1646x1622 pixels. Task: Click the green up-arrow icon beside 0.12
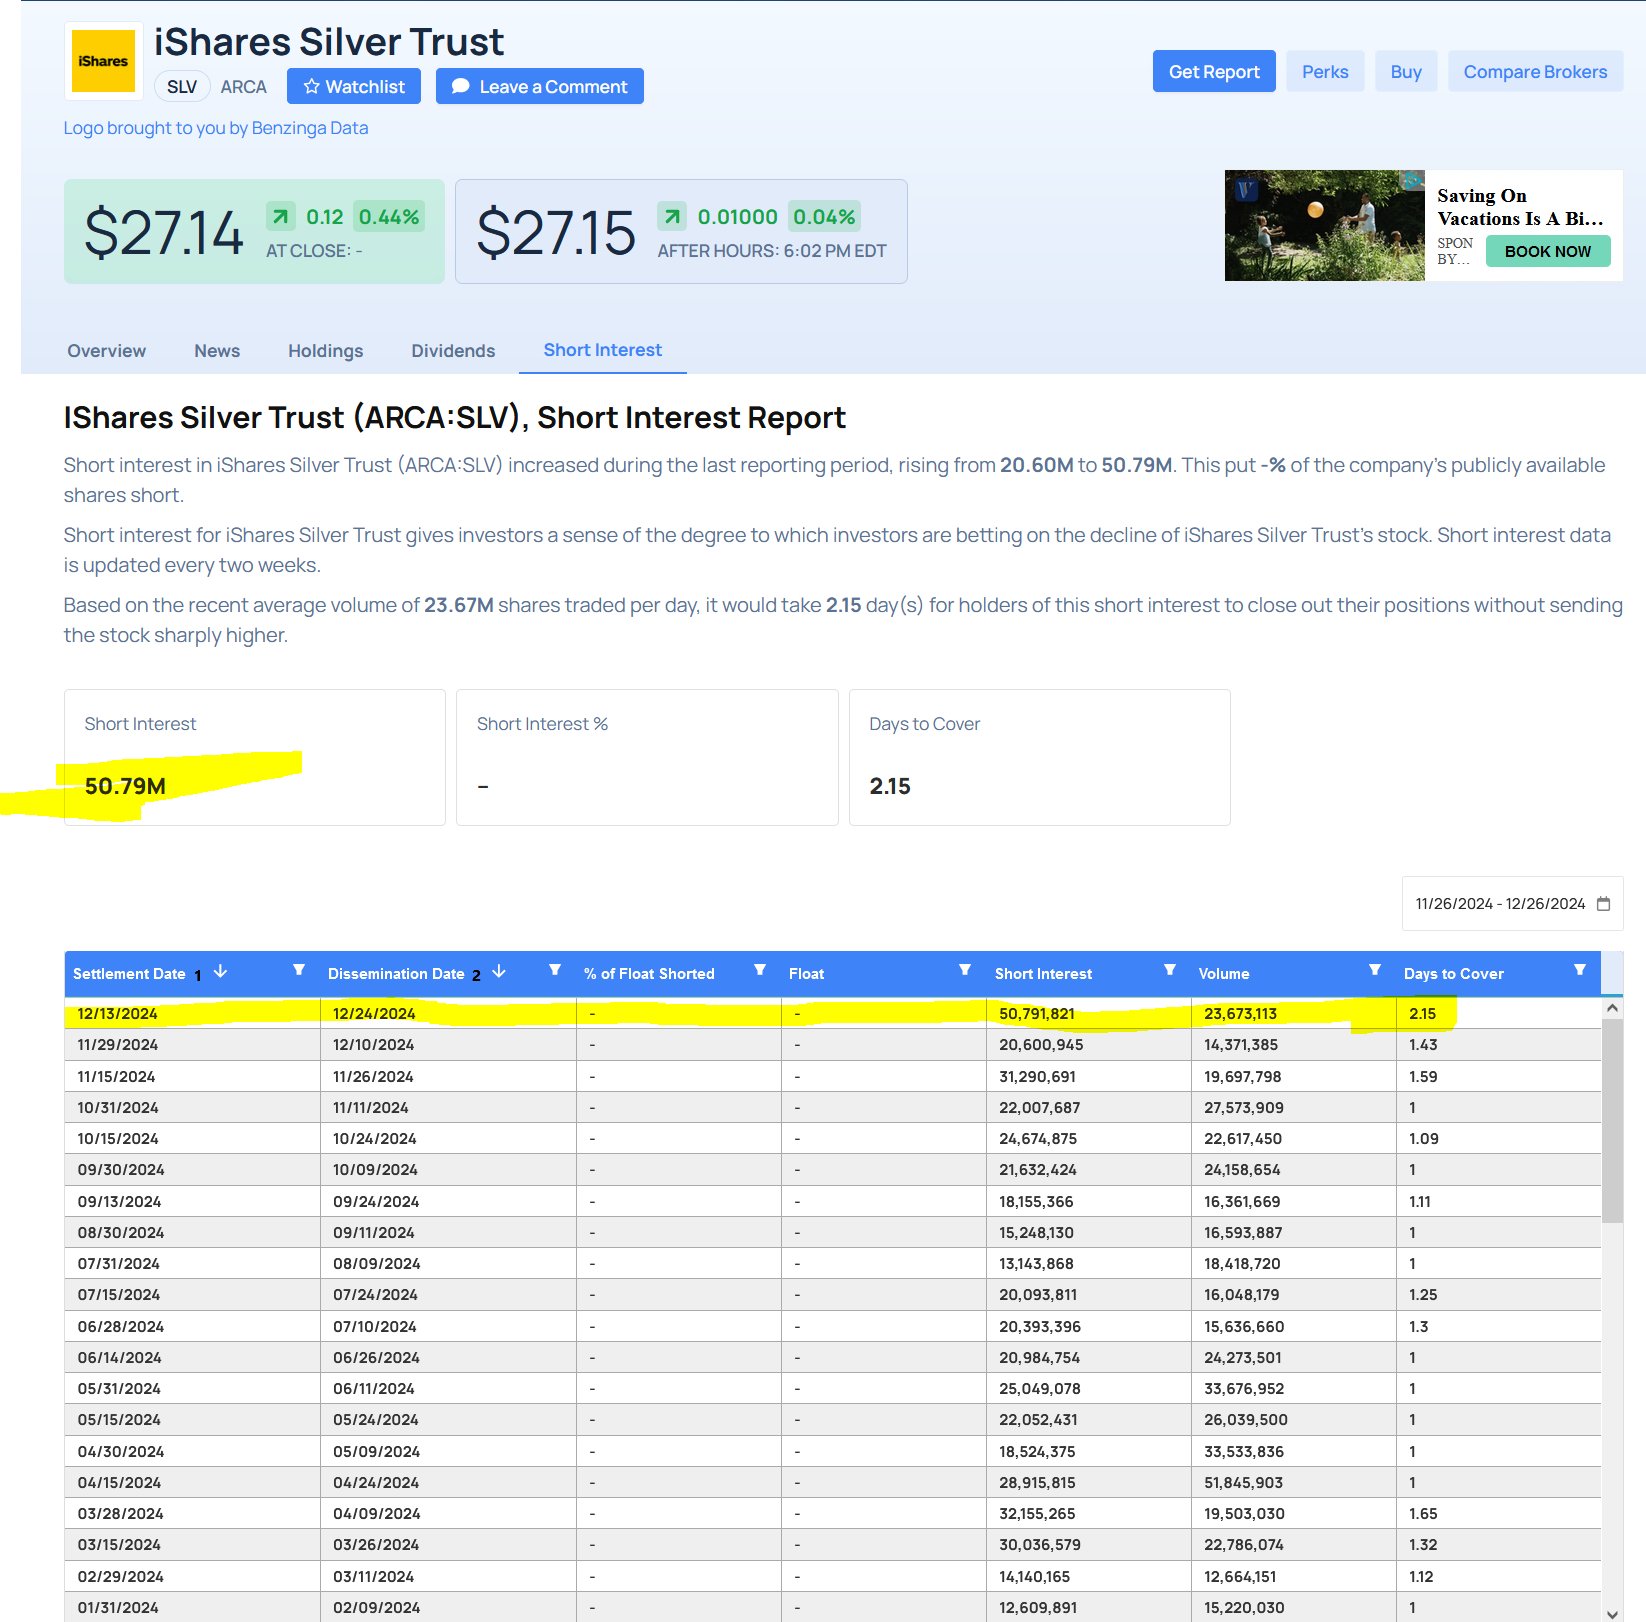point(281,216)
